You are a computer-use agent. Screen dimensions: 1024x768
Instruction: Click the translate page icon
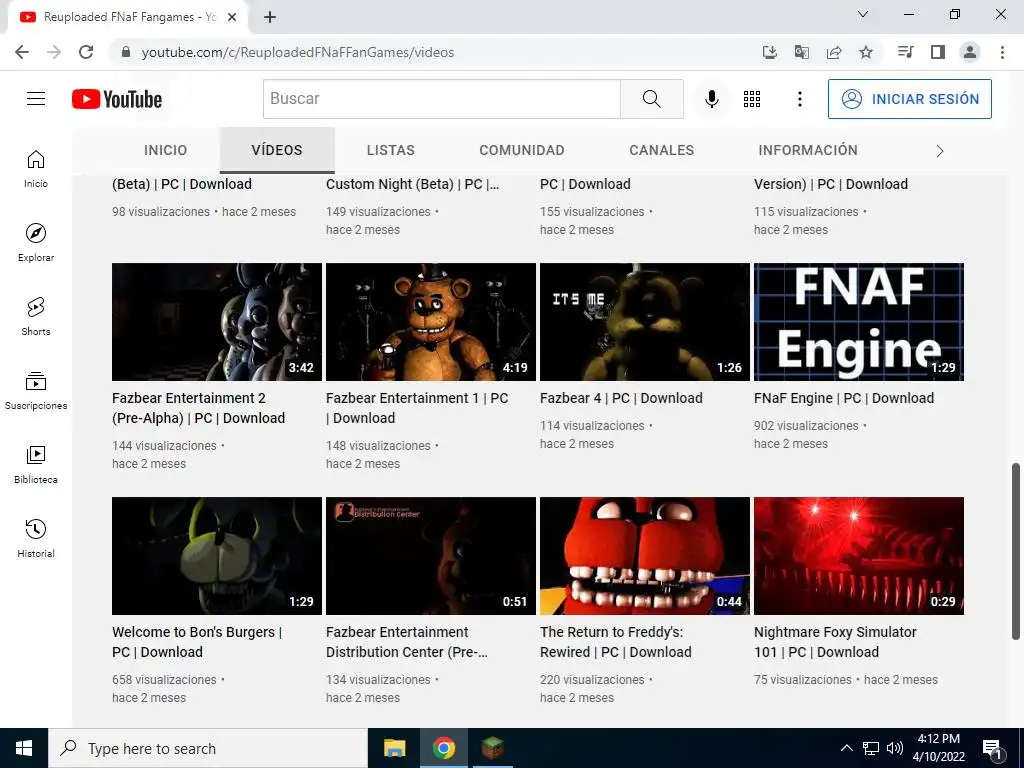[x=802, y=52]
